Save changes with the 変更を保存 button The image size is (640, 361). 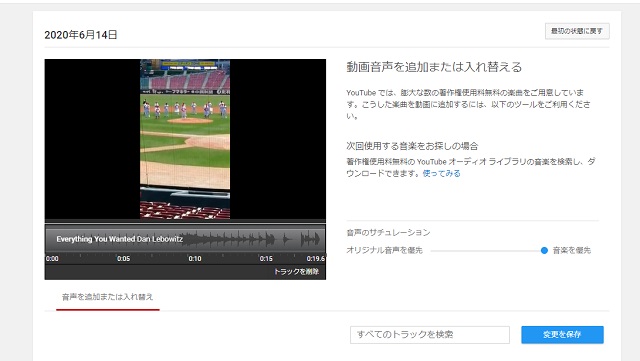(562, 334)
